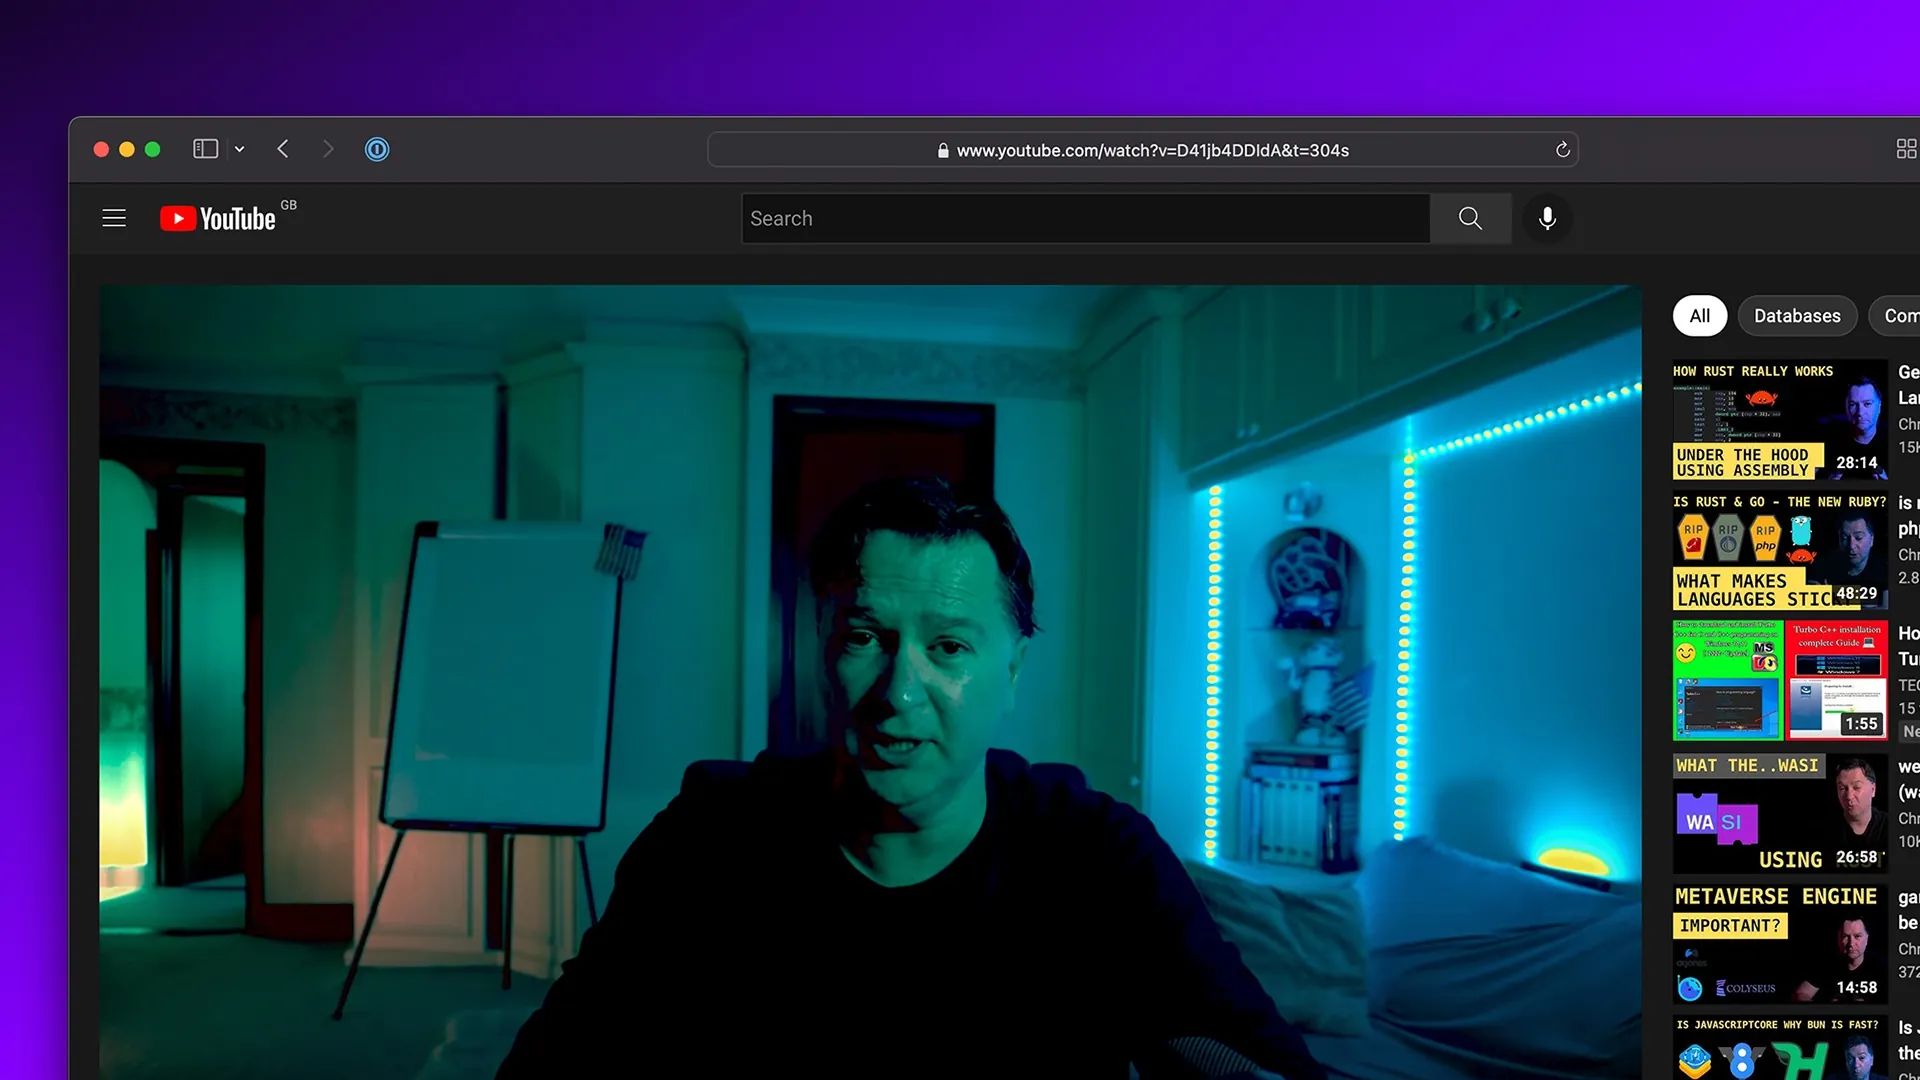1920x1080 pixels.
Task: Go back with the left arrow
Action: point(283,149)
